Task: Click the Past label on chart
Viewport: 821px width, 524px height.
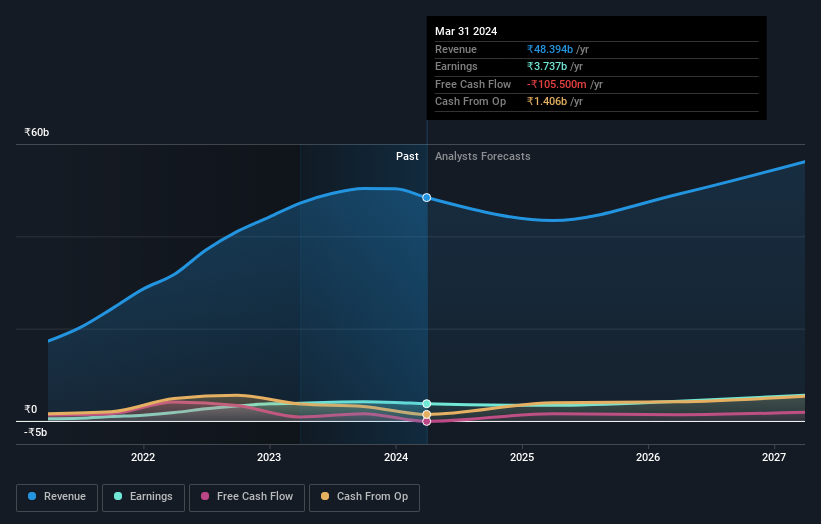Action: click(407, 156)
